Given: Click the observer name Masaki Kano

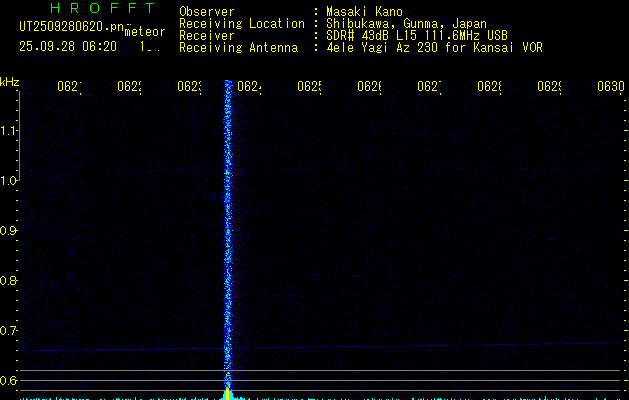Looking at the screenshot, I should point(364,12).
